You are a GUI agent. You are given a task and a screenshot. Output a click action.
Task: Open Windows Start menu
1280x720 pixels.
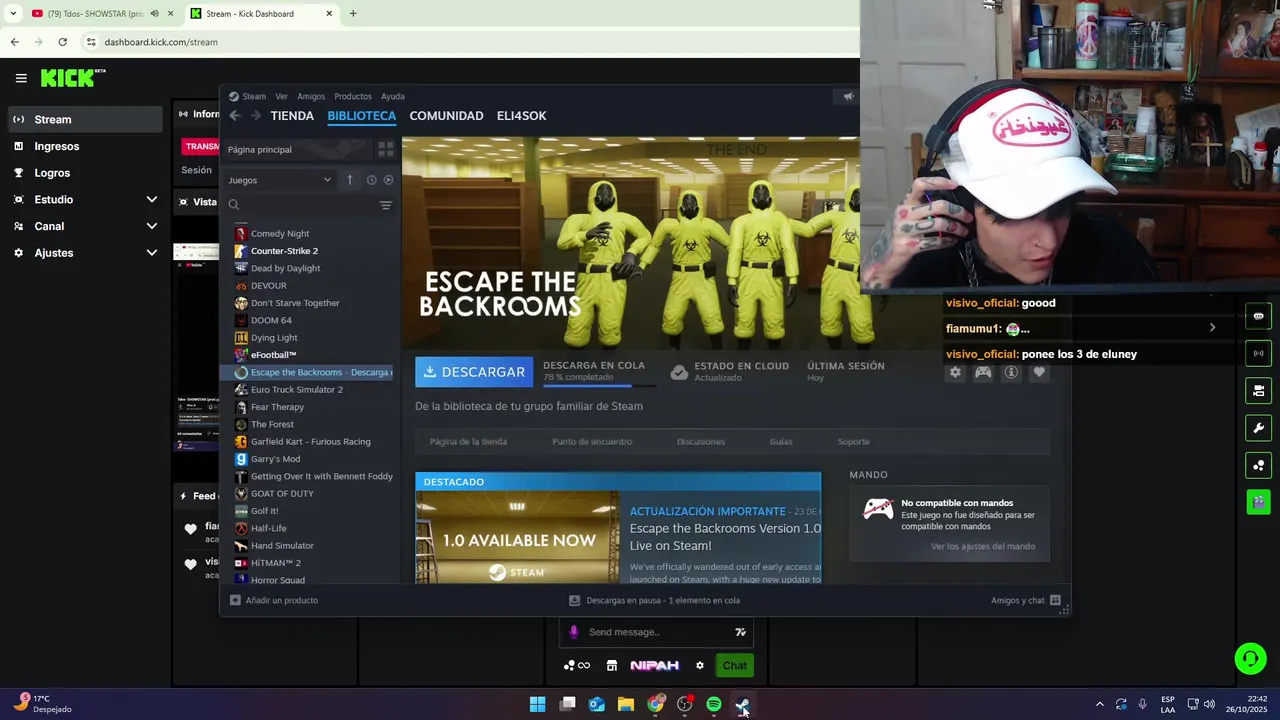coord(537,704)
